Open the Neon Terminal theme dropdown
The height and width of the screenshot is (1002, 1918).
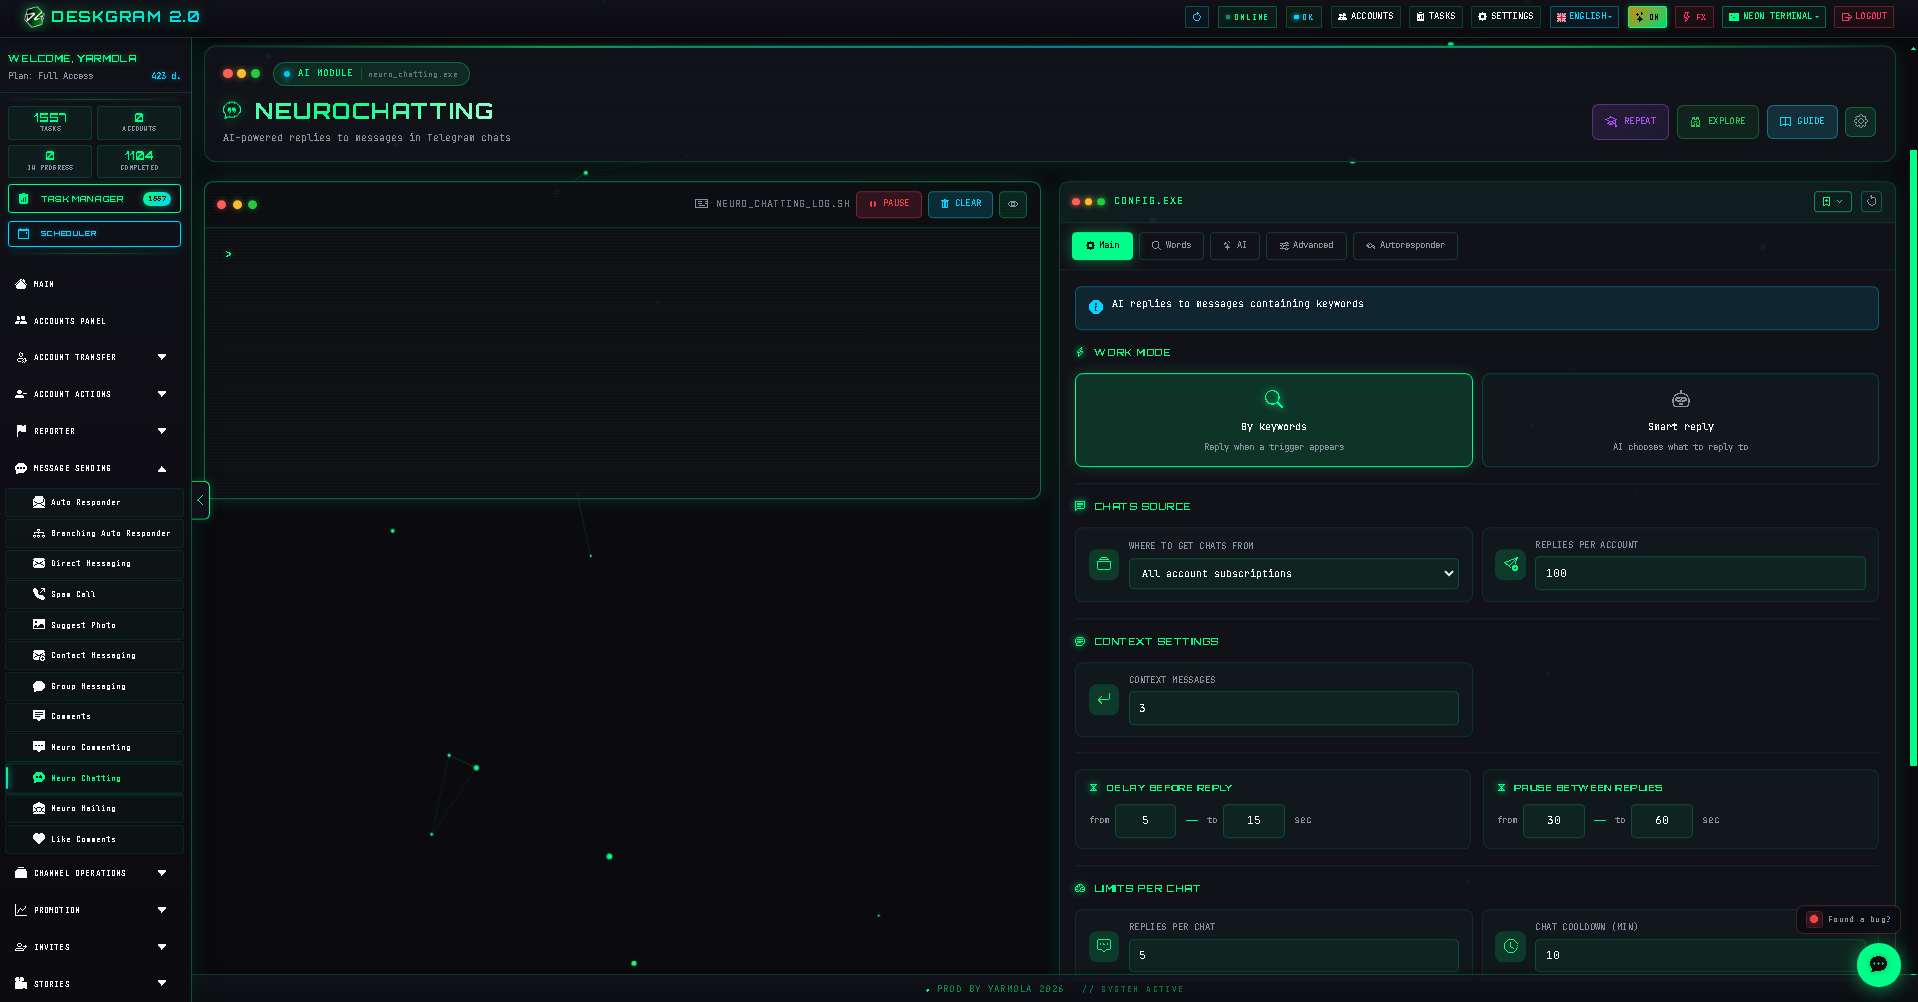point(1773,17)
